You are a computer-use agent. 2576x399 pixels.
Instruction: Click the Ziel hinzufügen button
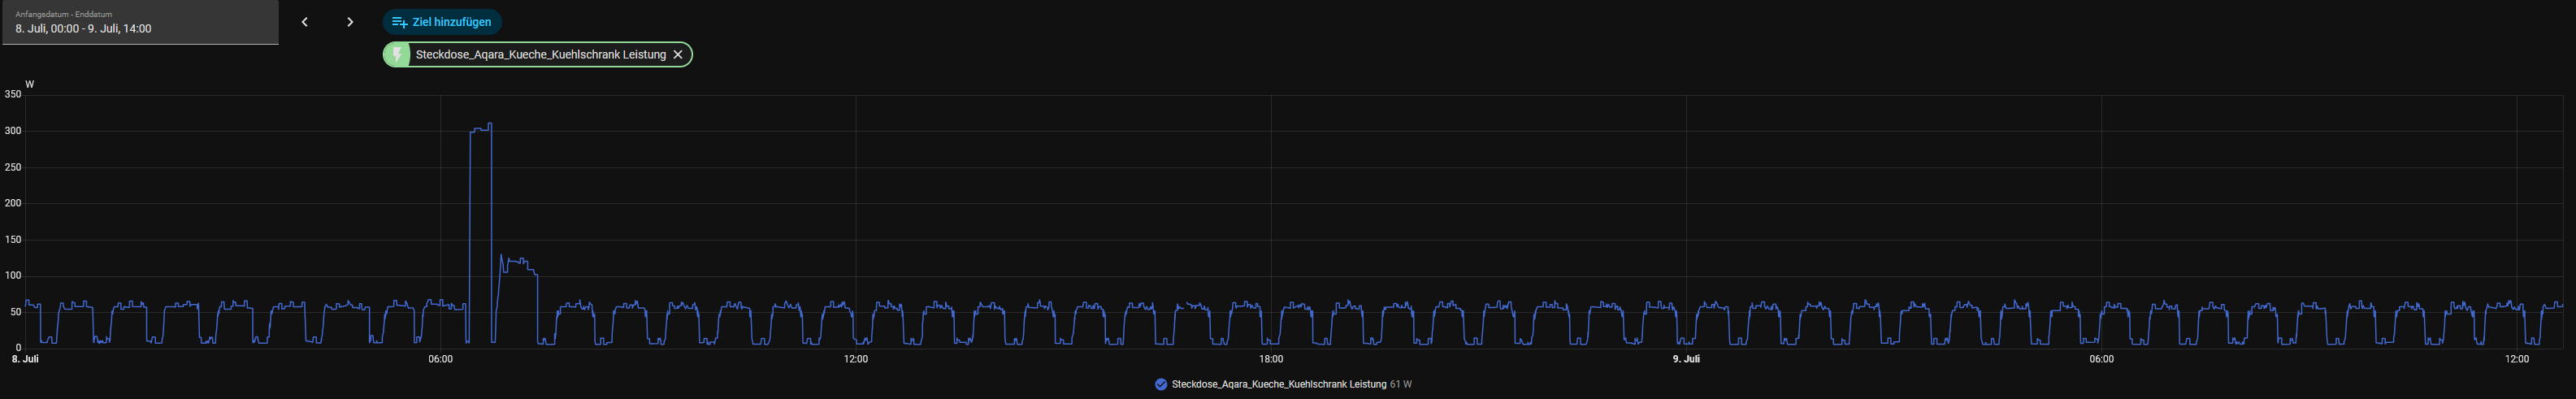pyautogui.click(x=442, y=22)
